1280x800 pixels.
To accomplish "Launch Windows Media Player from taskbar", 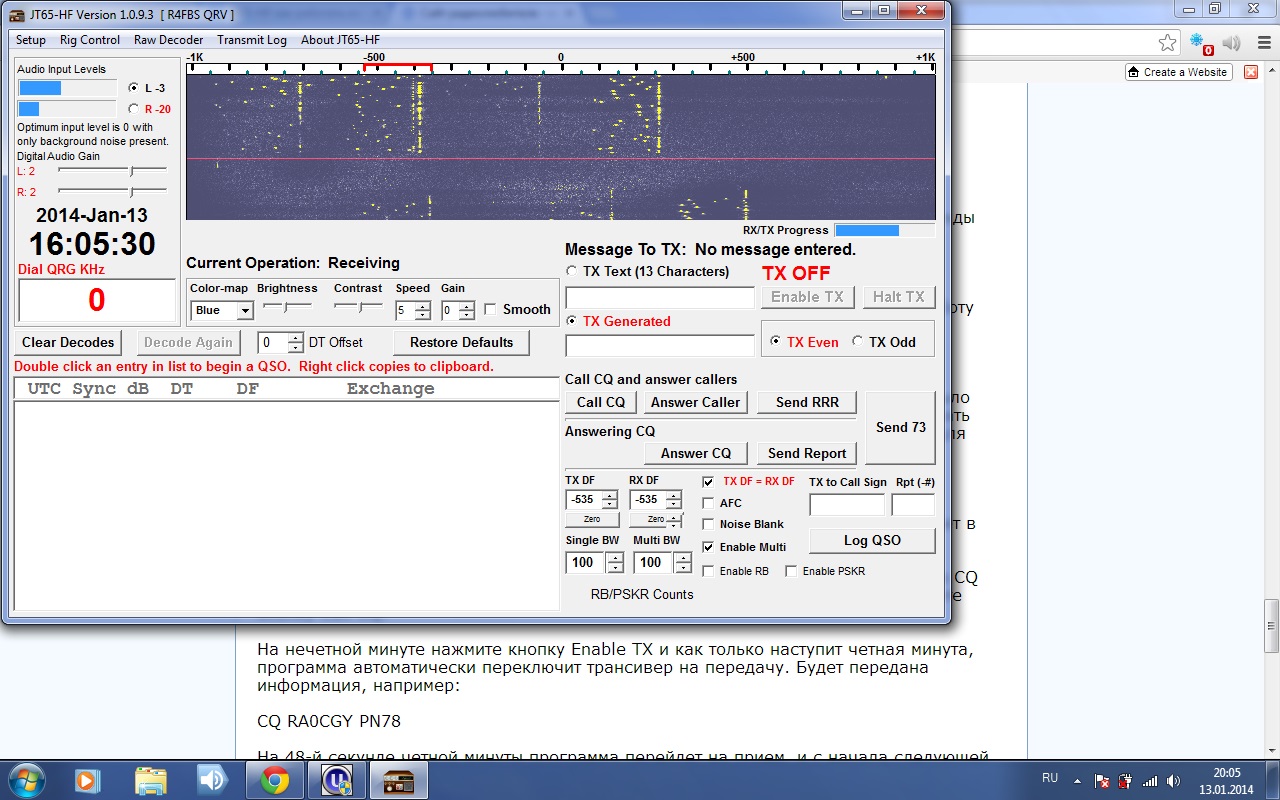I will pos(87,780).
